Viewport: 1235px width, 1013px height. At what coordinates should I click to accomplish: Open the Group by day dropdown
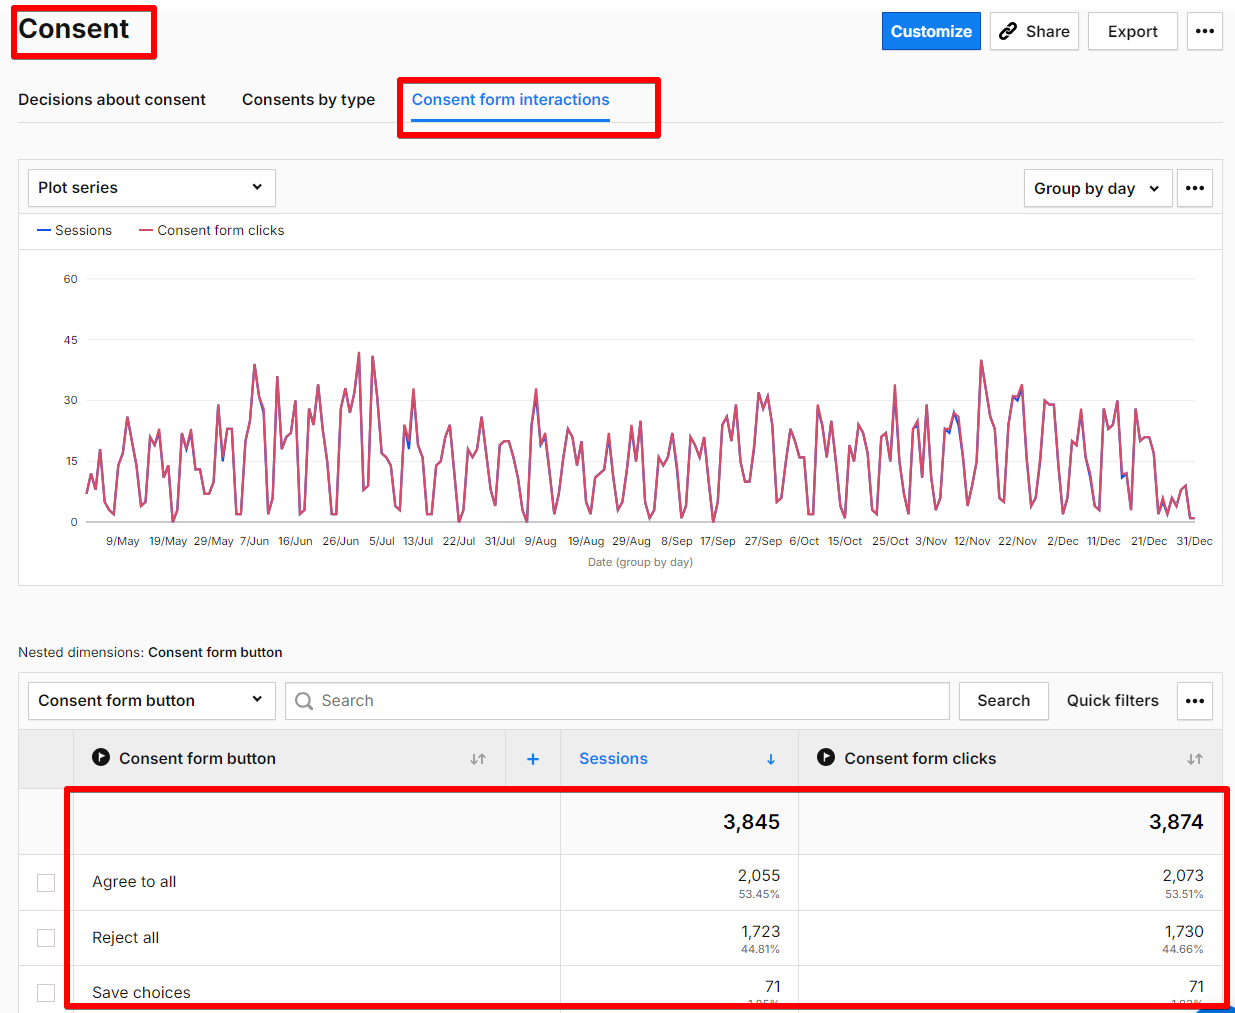click(x=1097, y=188)
